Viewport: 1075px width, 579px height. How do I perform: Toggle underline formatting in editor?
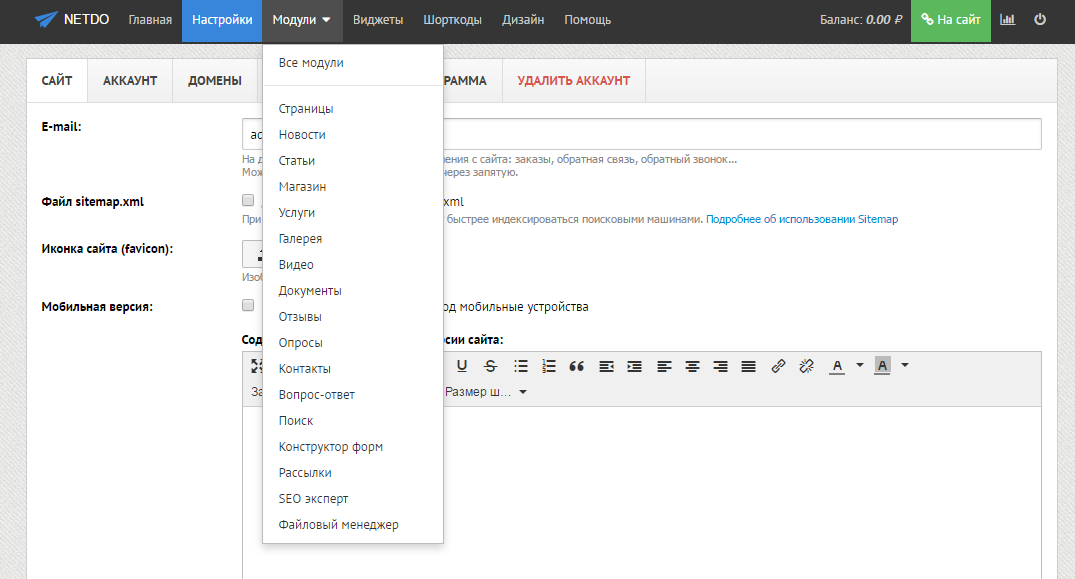click(x=462, y=366)
